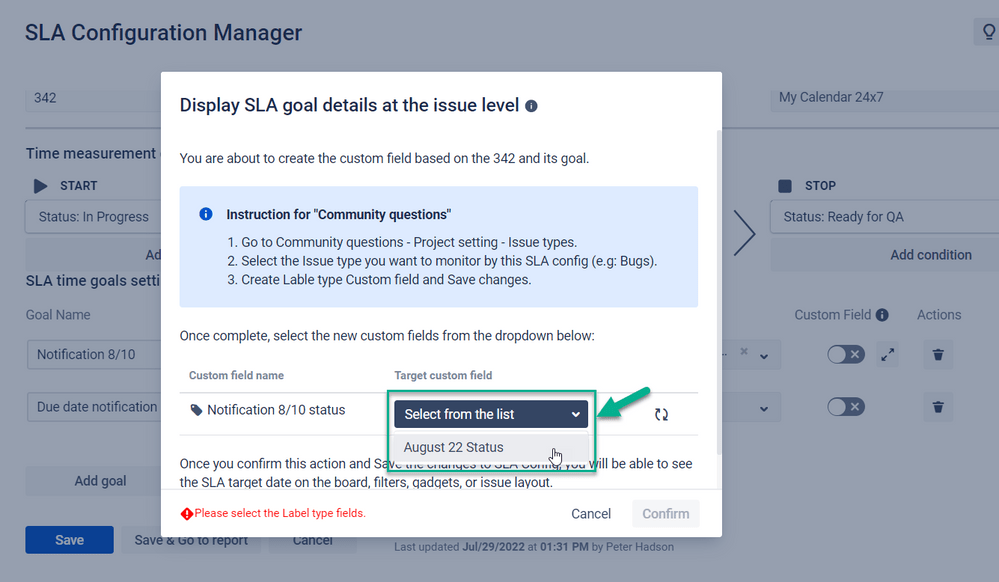This screenshot has height=582, width=999.
Task: Open the Select from the list dropdown
Action: 490,413
